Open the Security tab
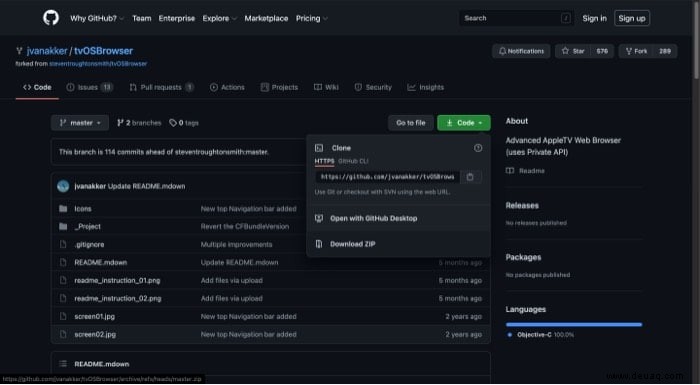Viewport: 700px width, 385px height. (373, 87)
